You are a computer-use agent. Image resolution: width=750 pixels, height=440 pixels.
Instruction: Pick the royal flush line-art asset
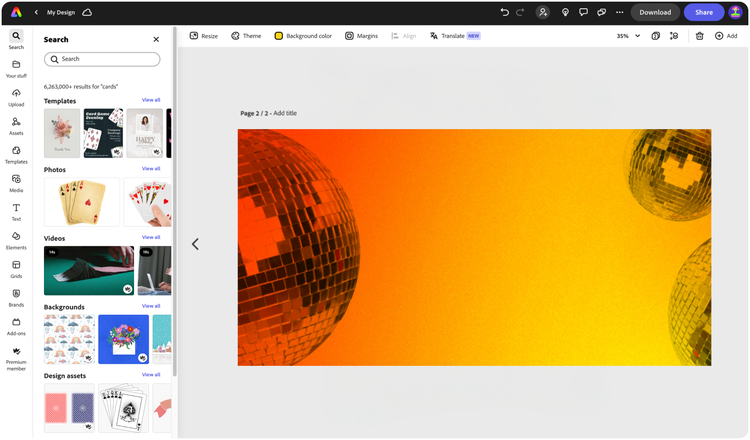[x=123, y=408]
